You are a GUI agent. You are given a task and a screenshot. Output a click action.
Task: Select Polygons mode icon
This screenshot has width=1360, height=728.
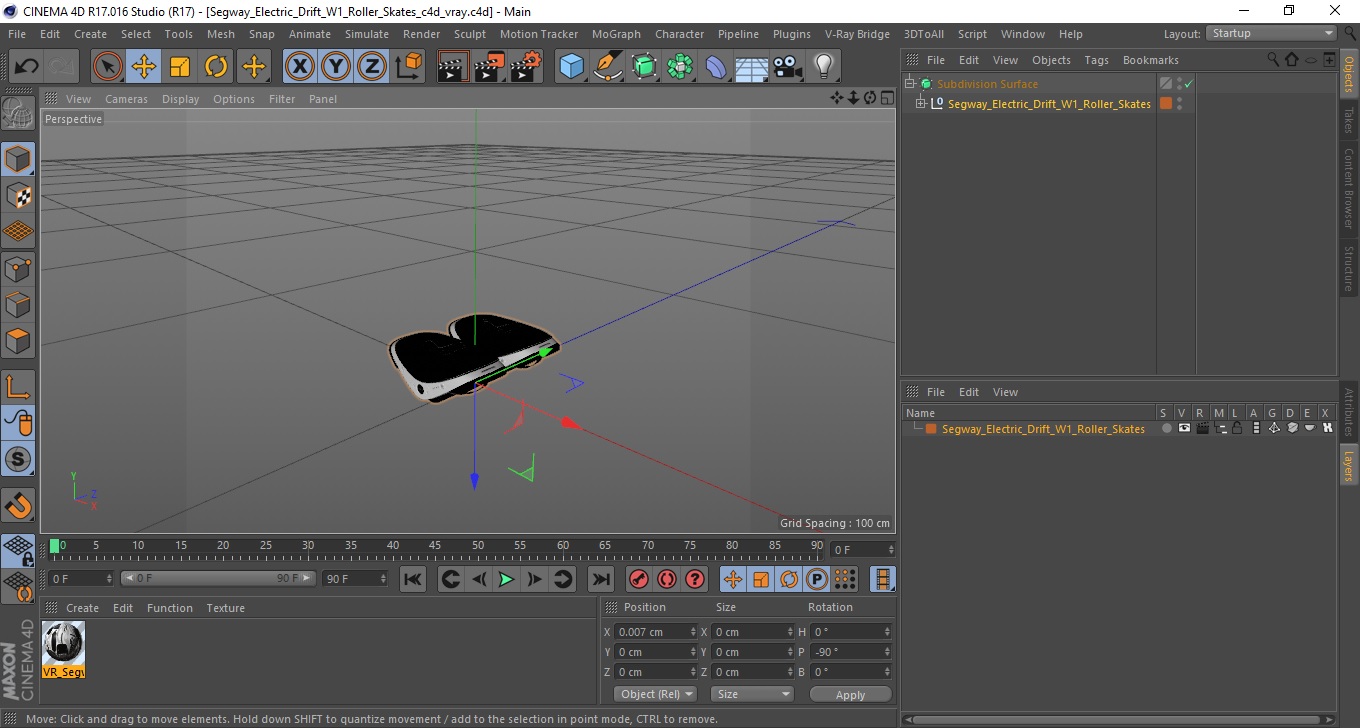point(18,340)
